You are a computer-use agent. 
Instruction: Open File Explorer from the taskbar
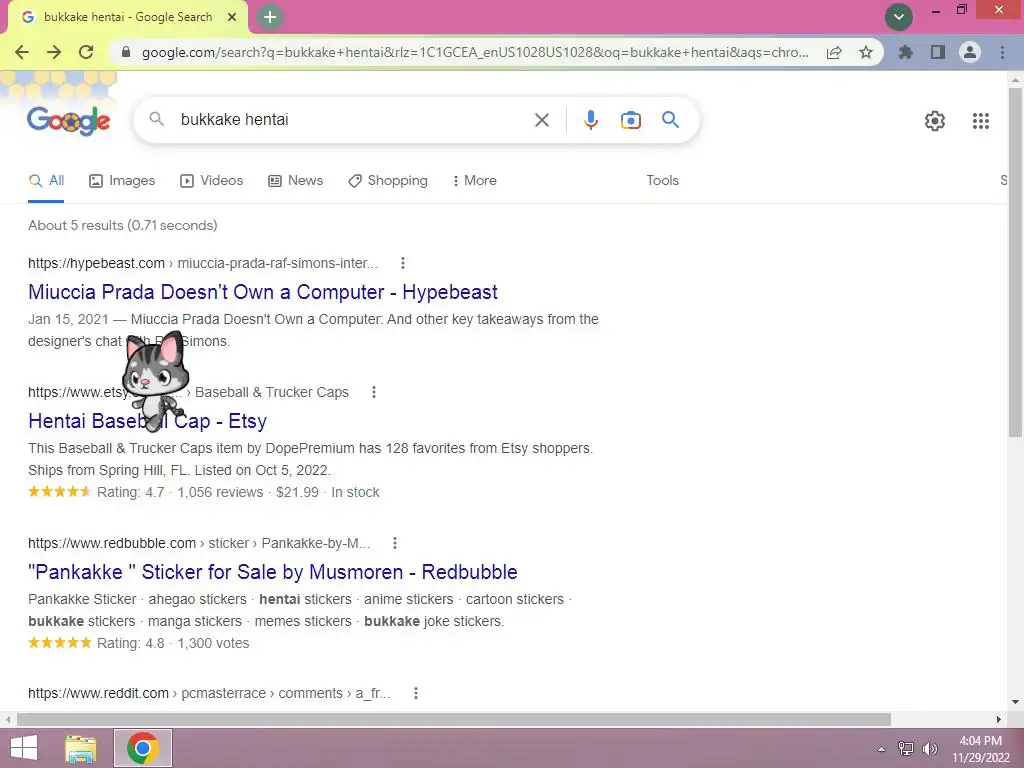tap(81, 748)
